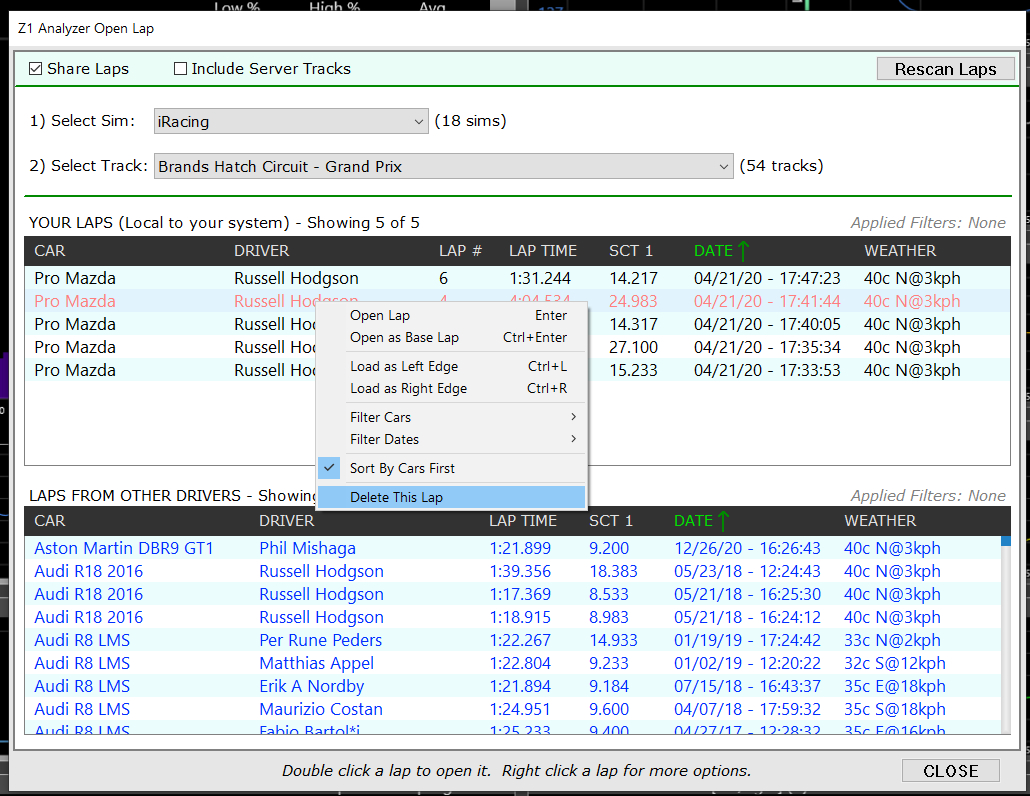
Task: Click Phil Mishaga driver name
Action: pos(307,548)
